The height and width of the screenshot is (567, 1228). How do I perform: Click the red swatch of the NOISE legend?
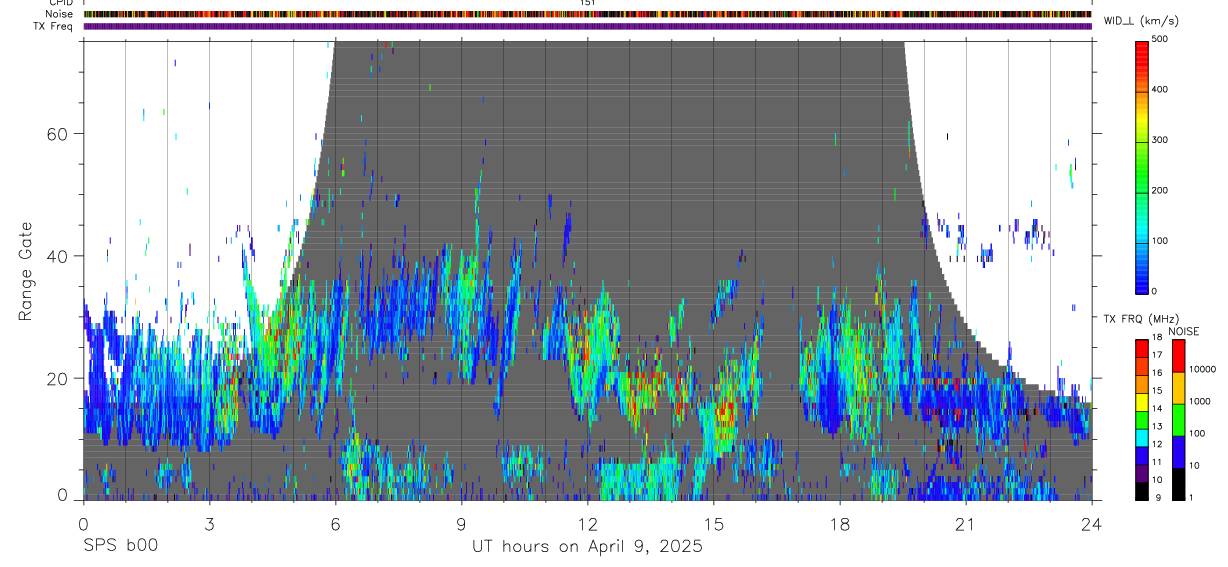(1178, 356)
